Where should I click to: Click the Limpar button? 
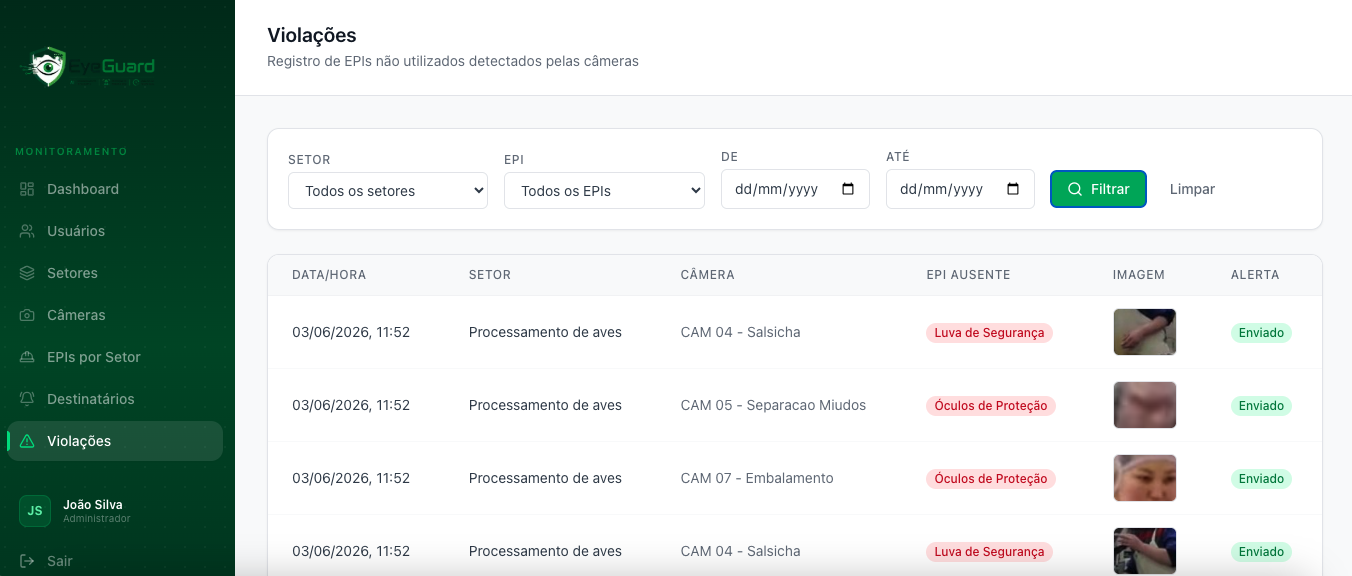click(x=1192, y=189)
